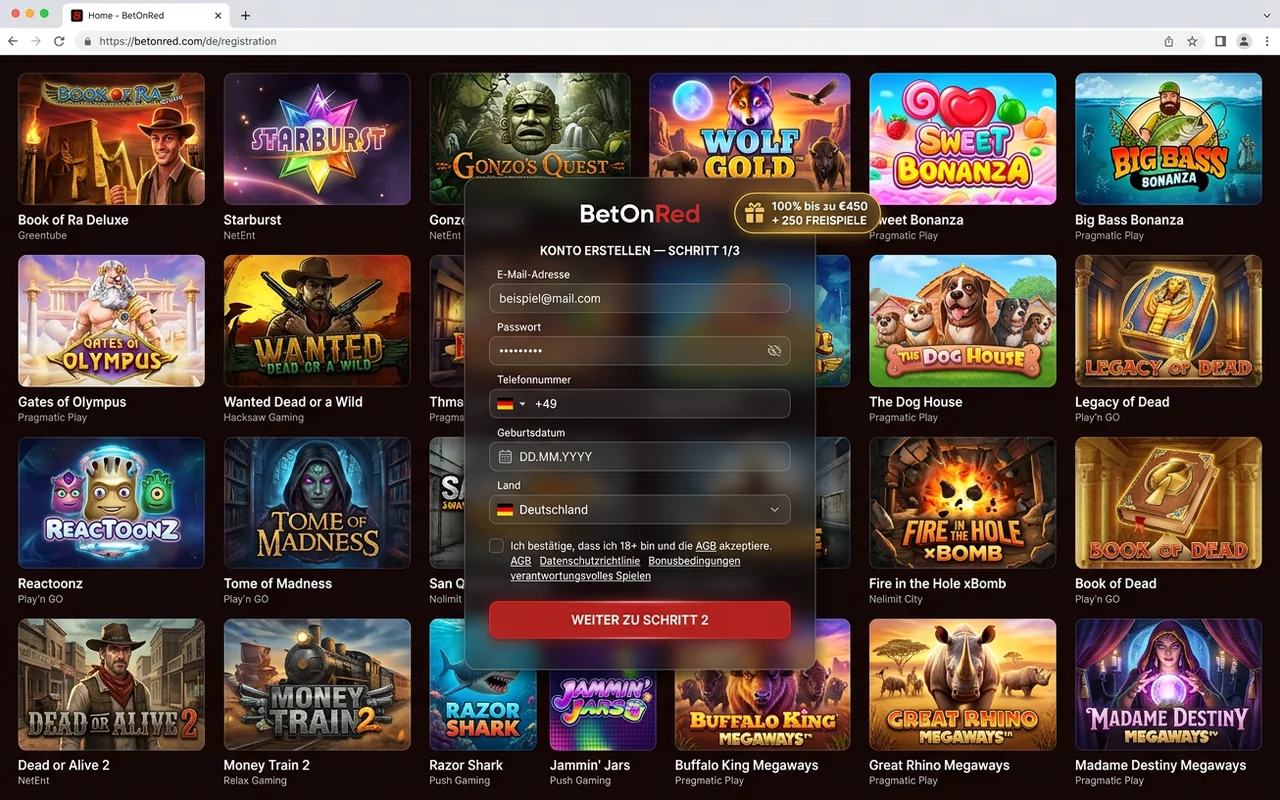Click the Great Rhino Megaways title text
This screenshot has width=1280, height=800.
tap(939, 766)
